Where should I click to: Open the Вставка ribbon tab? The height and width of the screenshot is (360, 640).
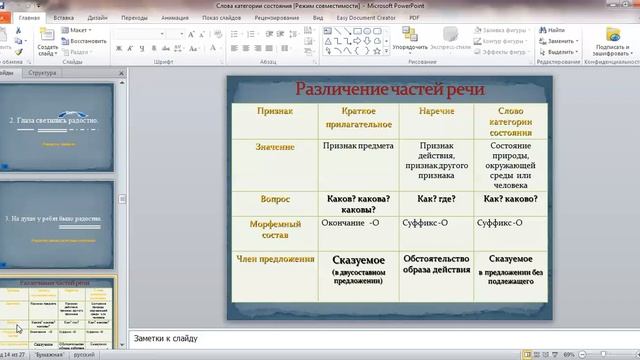64,18
